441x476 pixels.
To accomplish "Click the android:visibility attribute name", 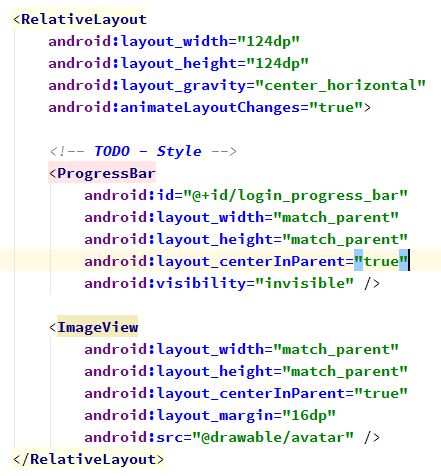I will (165, 283).
